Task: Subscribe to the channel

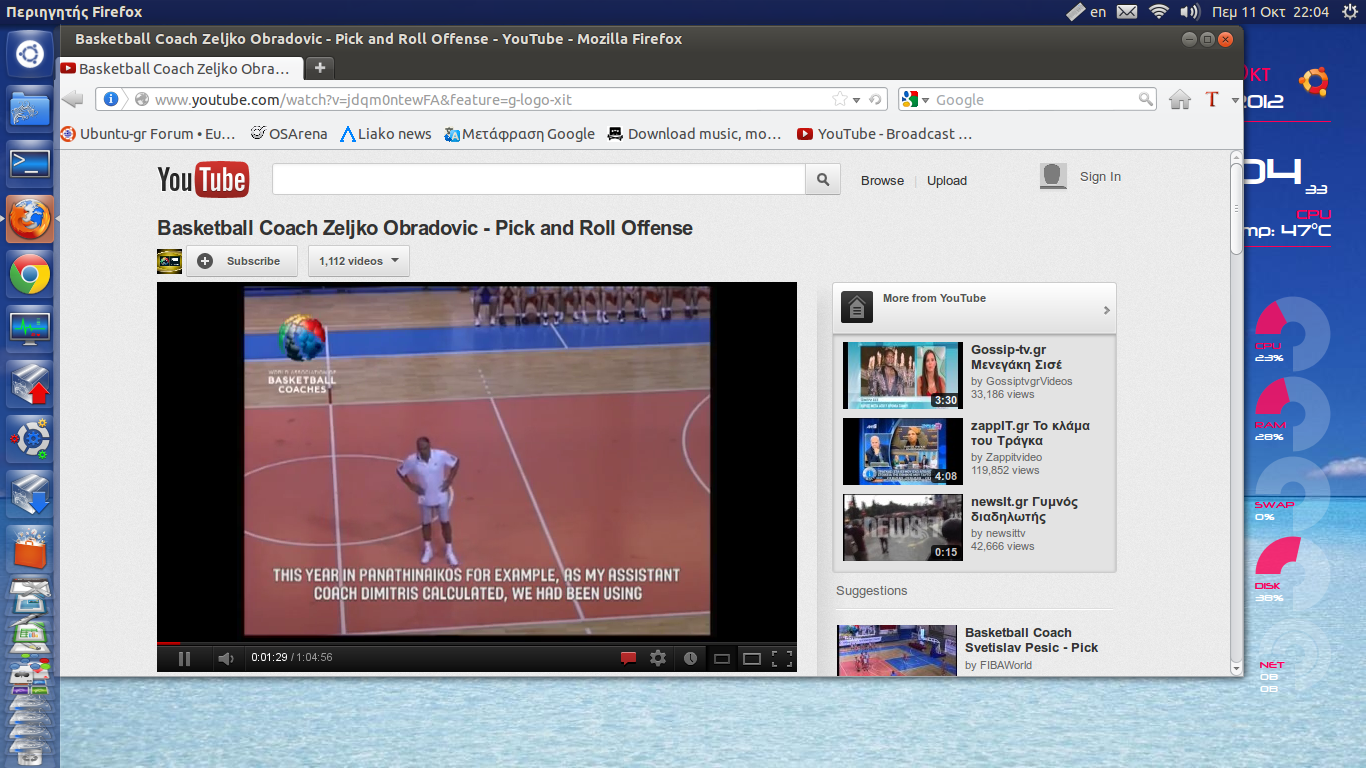Action: tap(242, 261)
